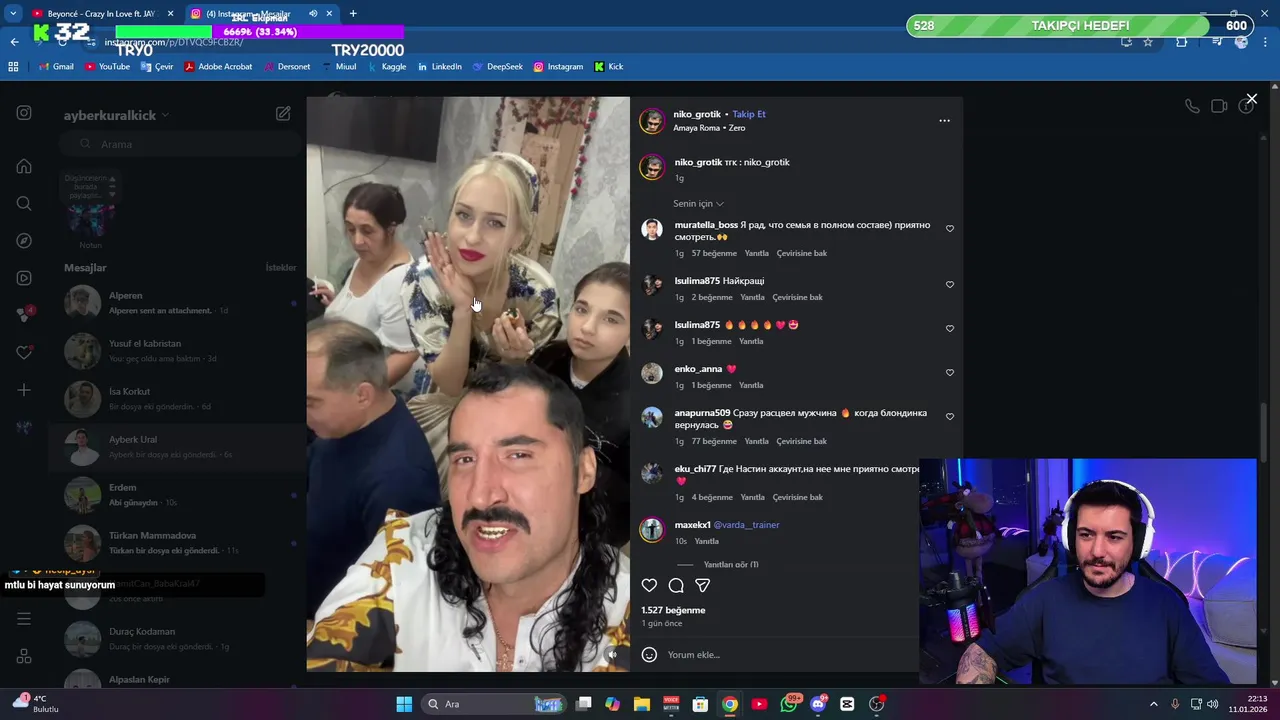The image size is (1280, 720).
Task: Reply to muratella_boss comment via Yanıtla
Action: (x=756, y=253)
